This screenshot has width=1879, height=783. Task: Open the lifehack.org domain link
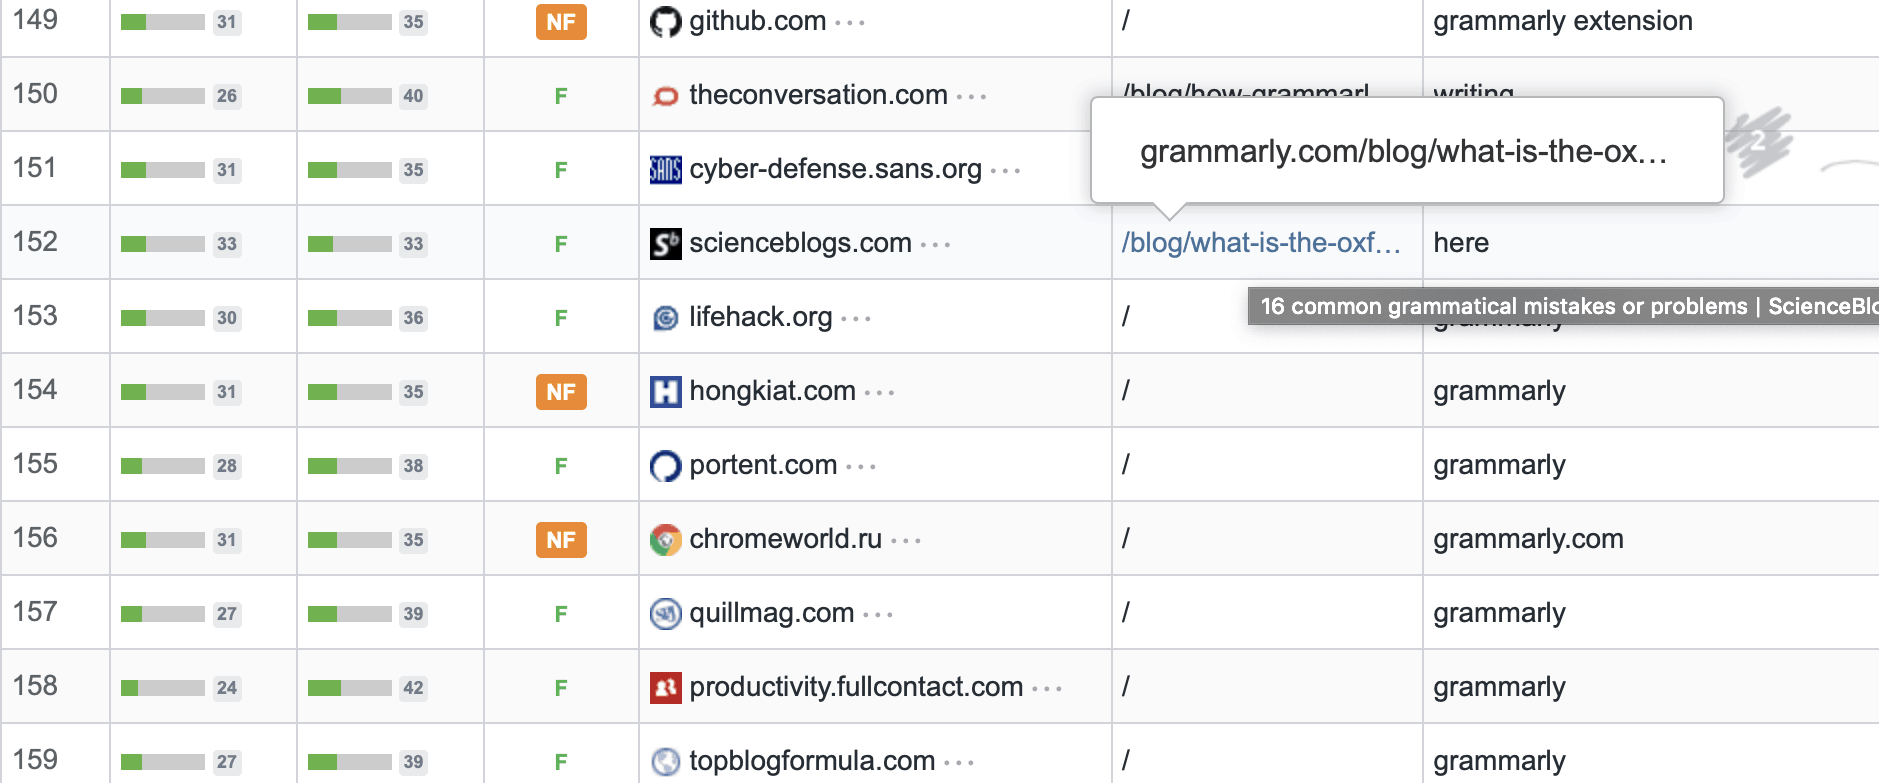(761, 317)
